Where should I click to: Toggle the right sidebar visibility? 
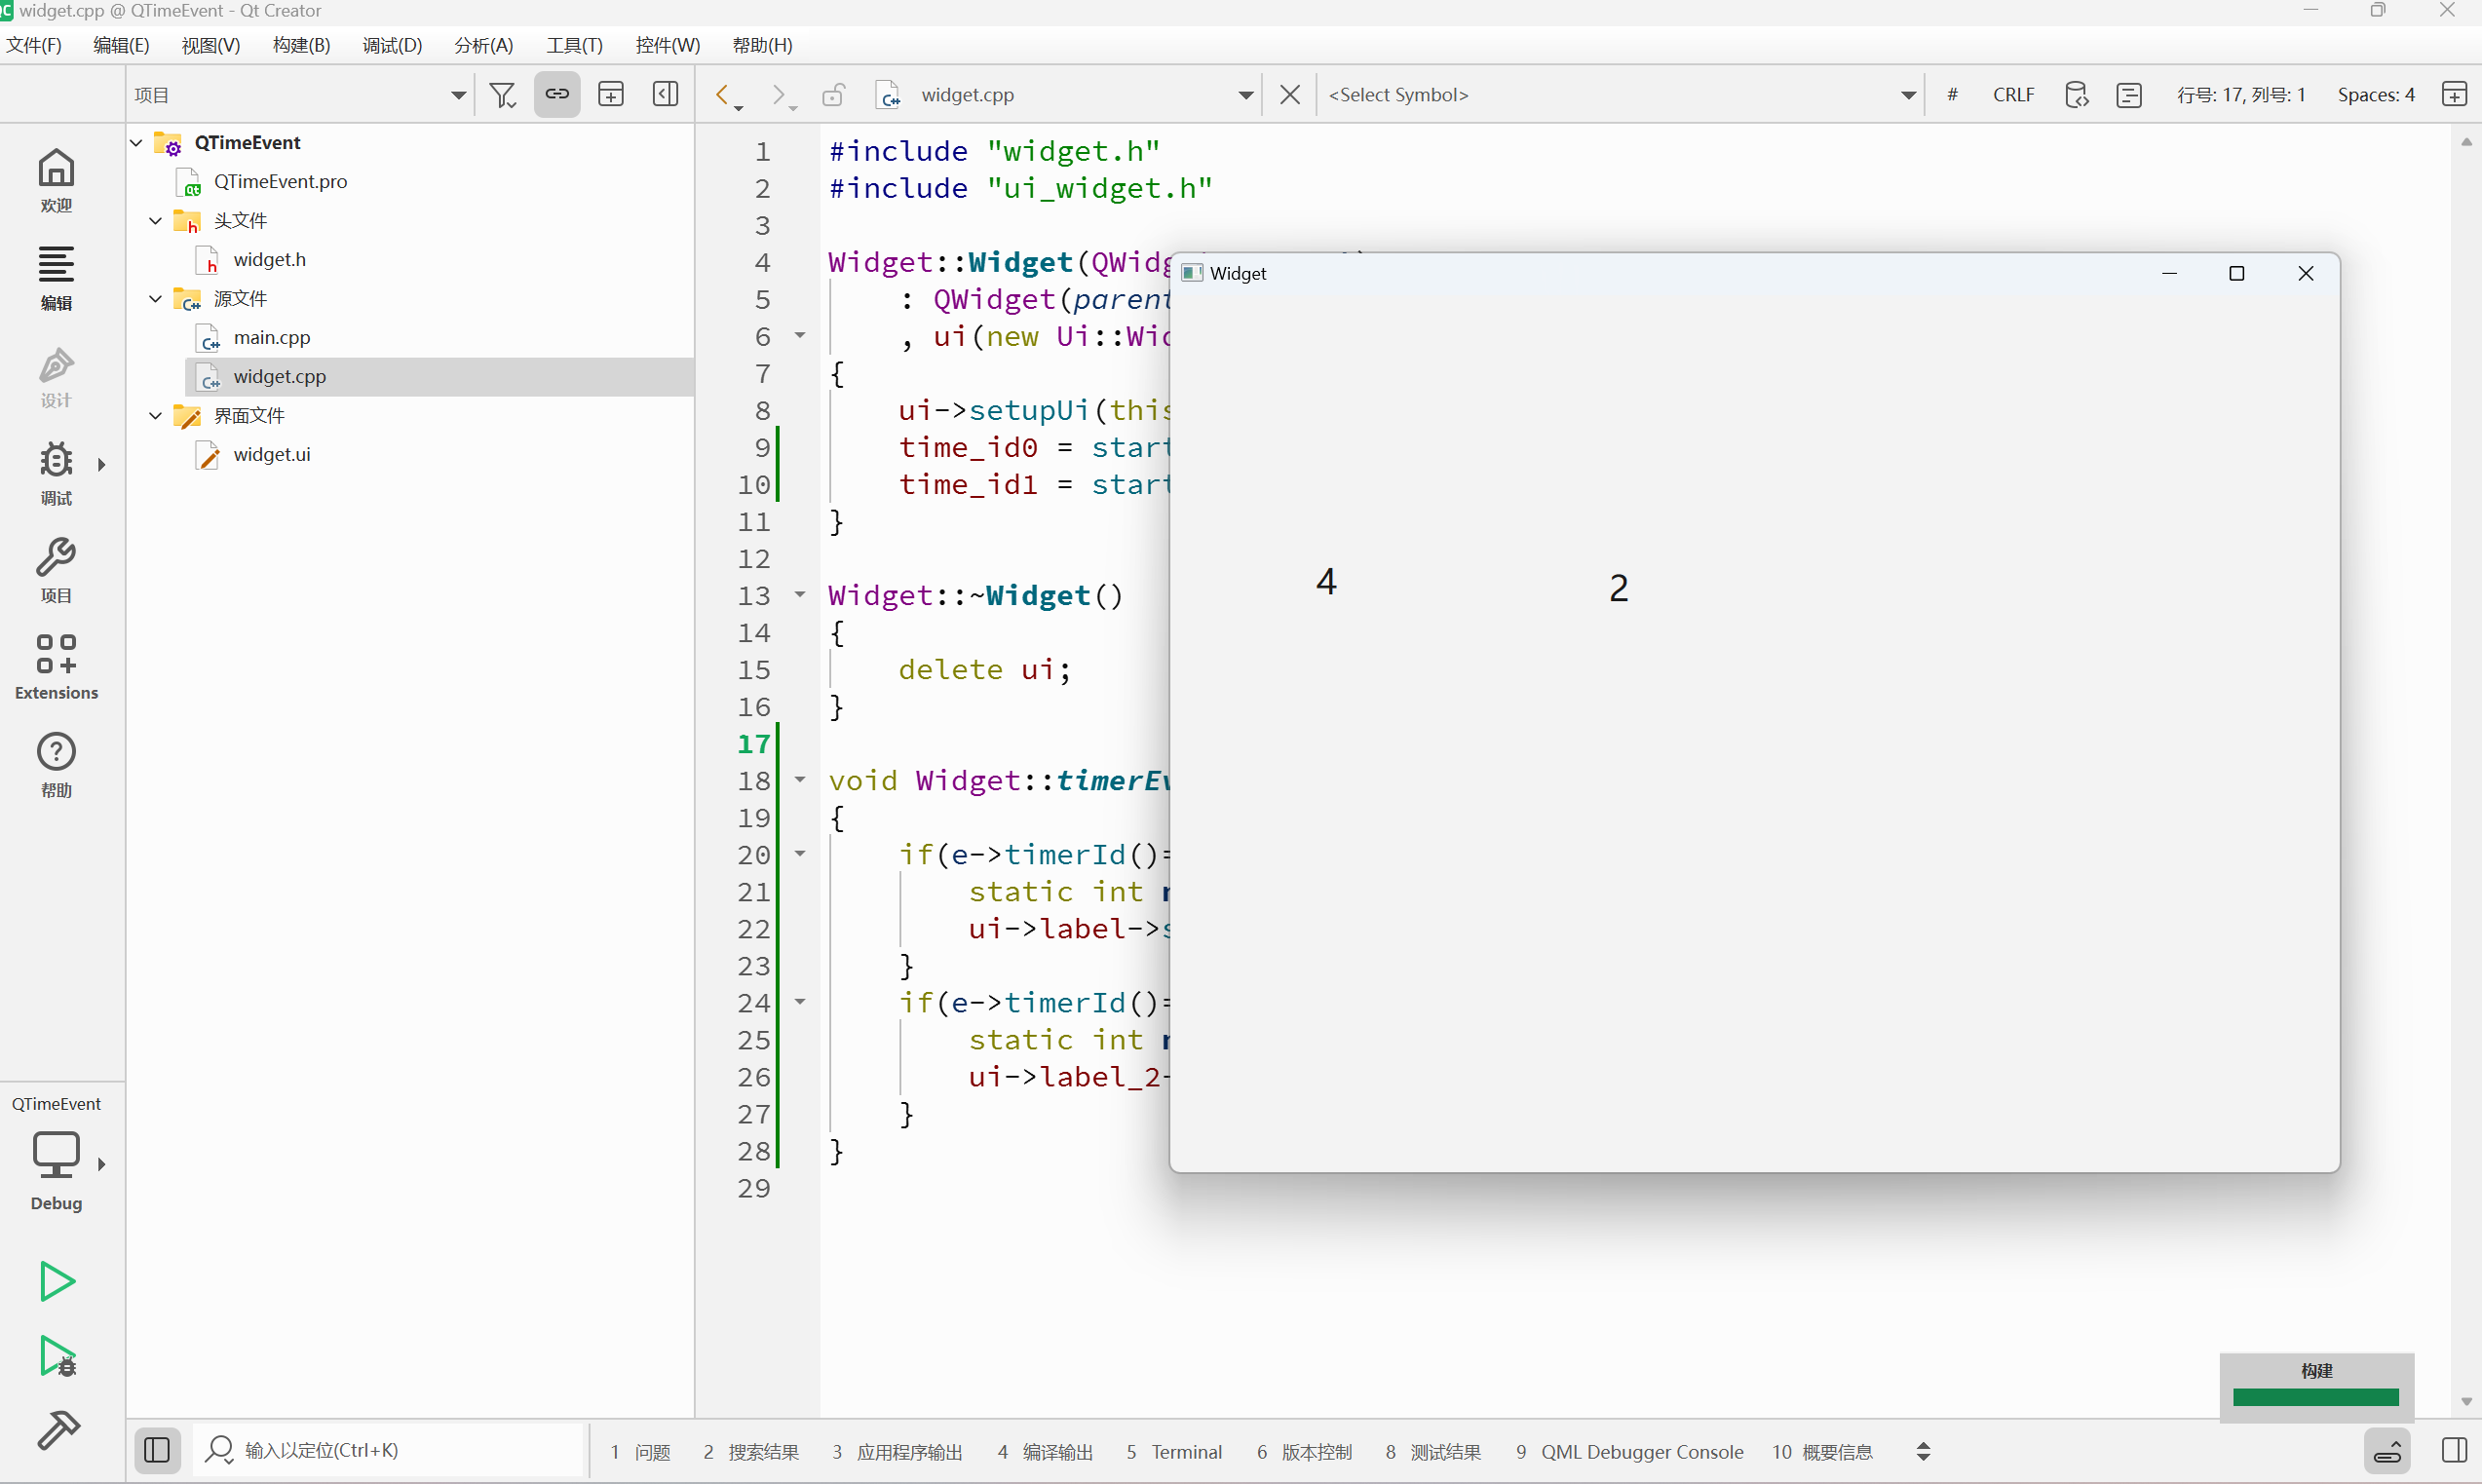(x=2454, y=1450)
